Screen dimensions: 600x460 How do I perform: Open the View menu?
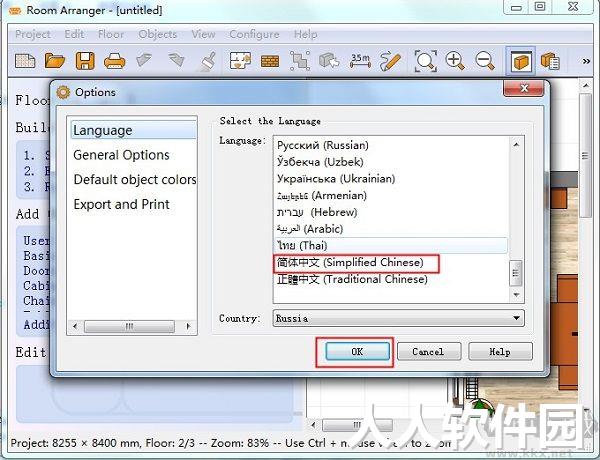tap(203, 34)
